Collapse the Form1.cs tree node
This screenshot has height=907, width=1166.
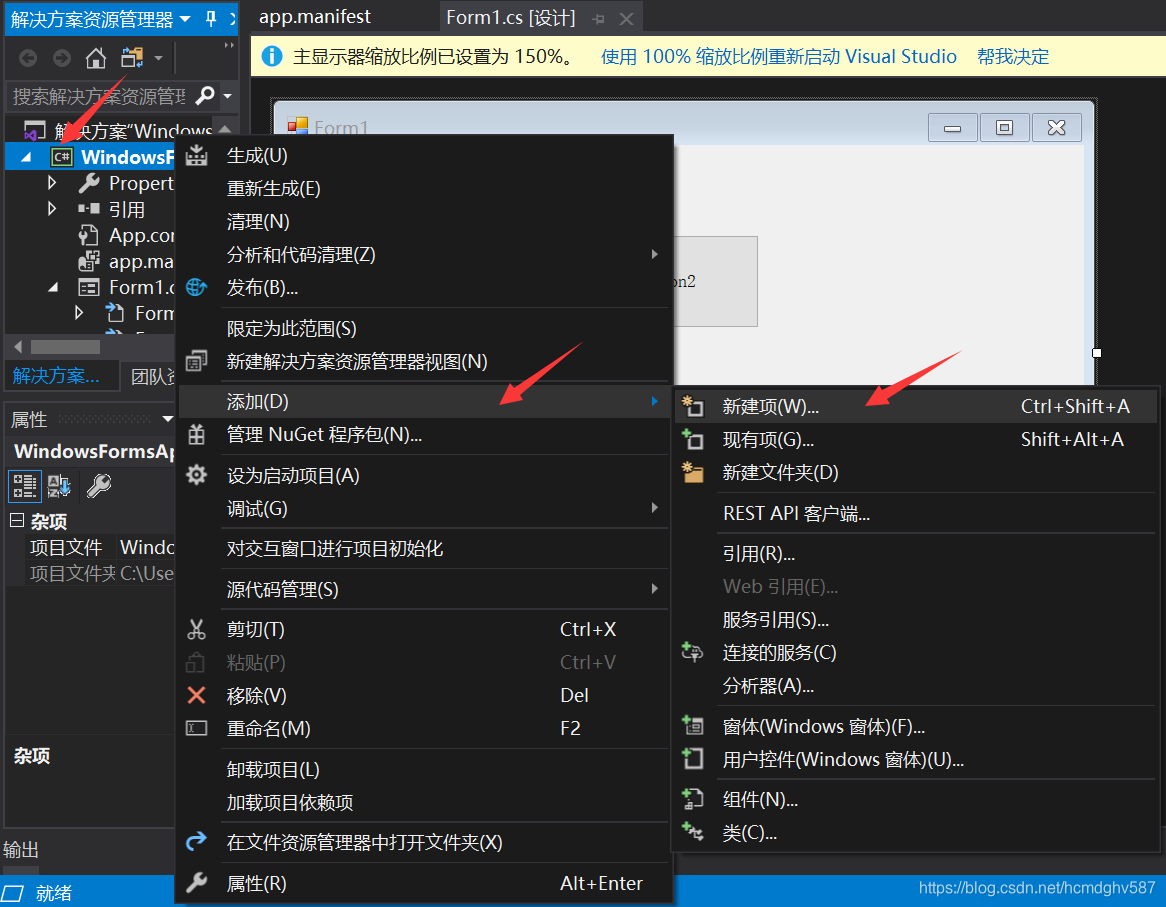point(53,287)
